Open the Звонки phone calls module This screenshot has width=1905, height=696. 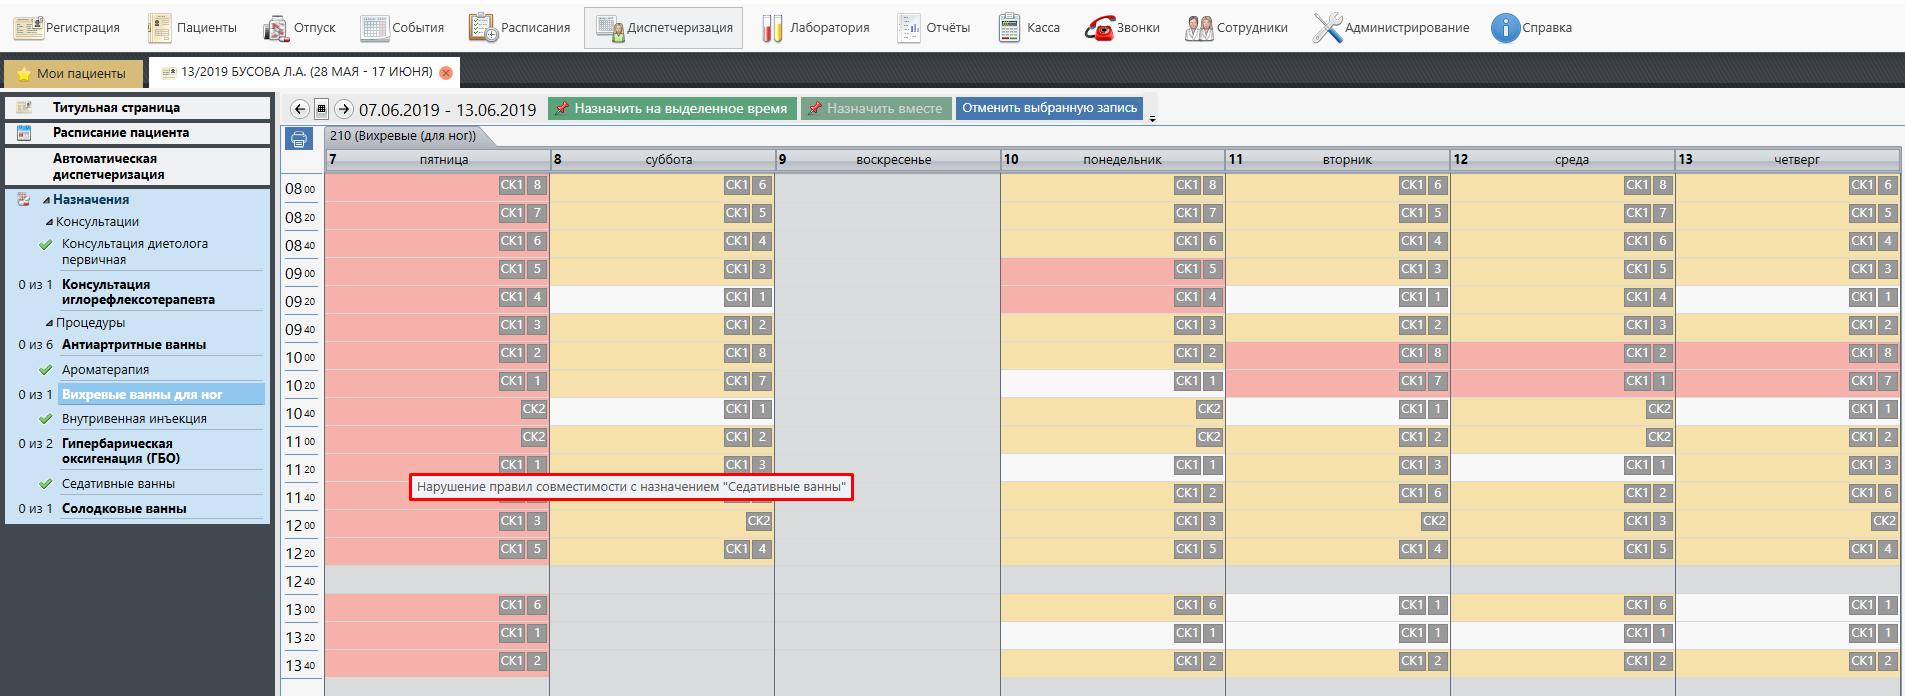[x=1122, y=28]
